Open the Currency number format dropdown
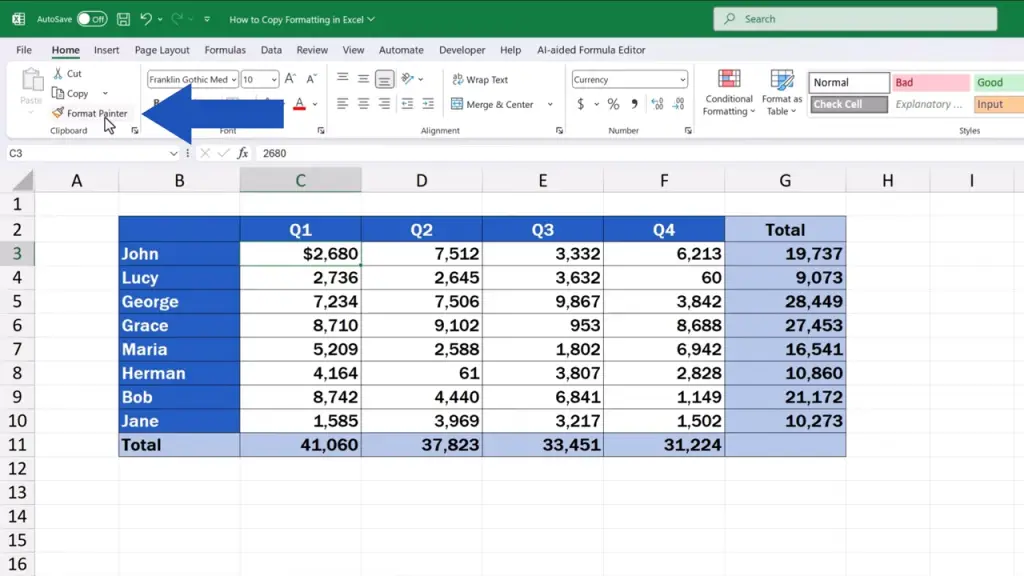Viewport: 1024px width, 576px height. [682, 80]
